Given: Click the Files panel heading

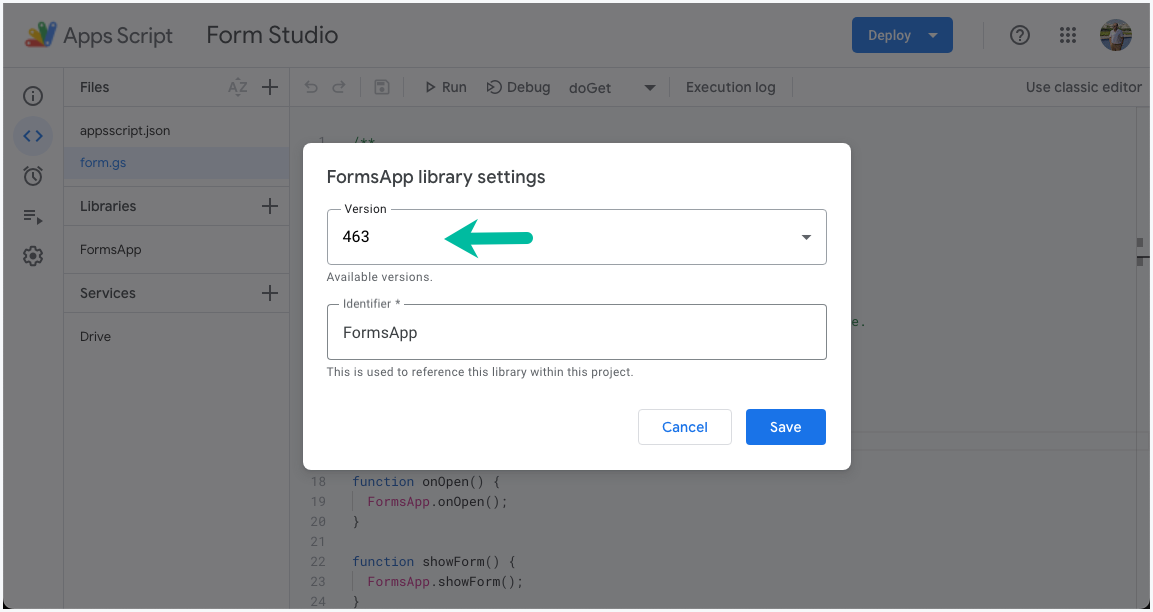Looking at the screenshot, I should [x=94, y=88].
